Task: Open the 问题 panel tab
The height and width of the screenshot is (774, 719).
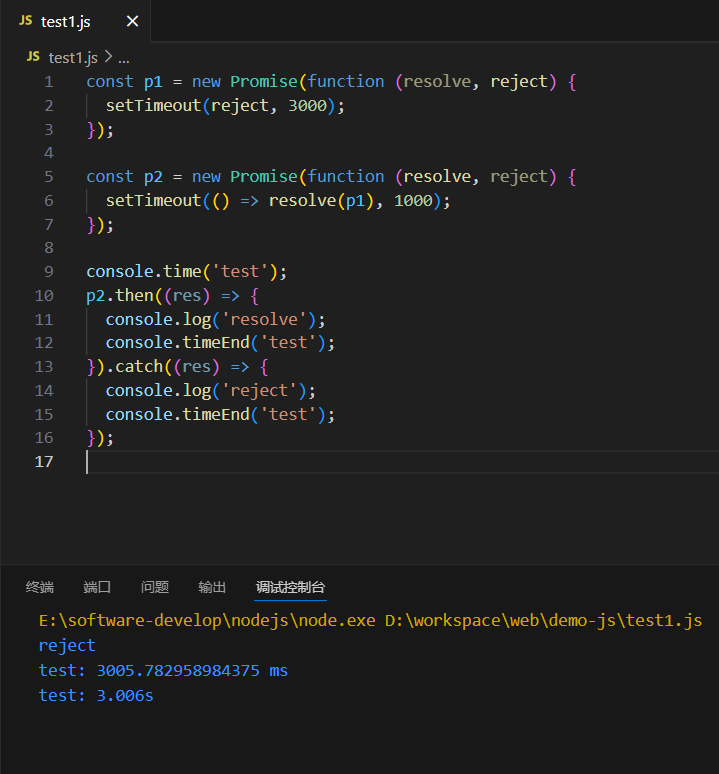Action: click(x=155, y=587)
